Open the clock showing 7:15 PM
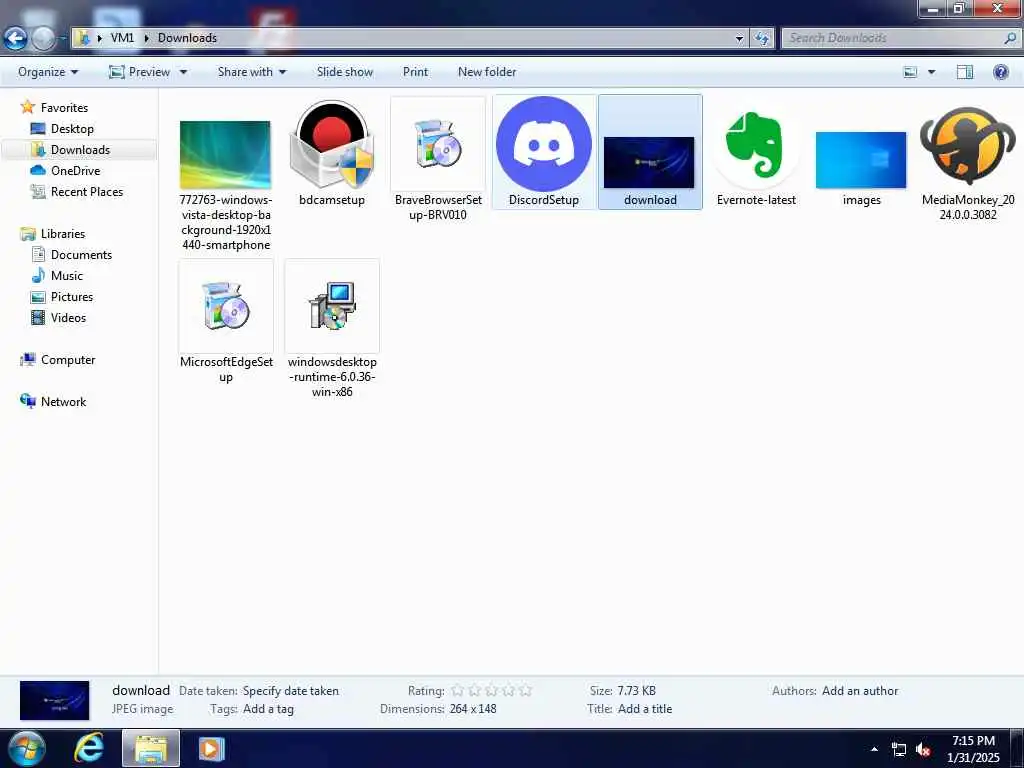1024x768 pixels. pos(974,749)
